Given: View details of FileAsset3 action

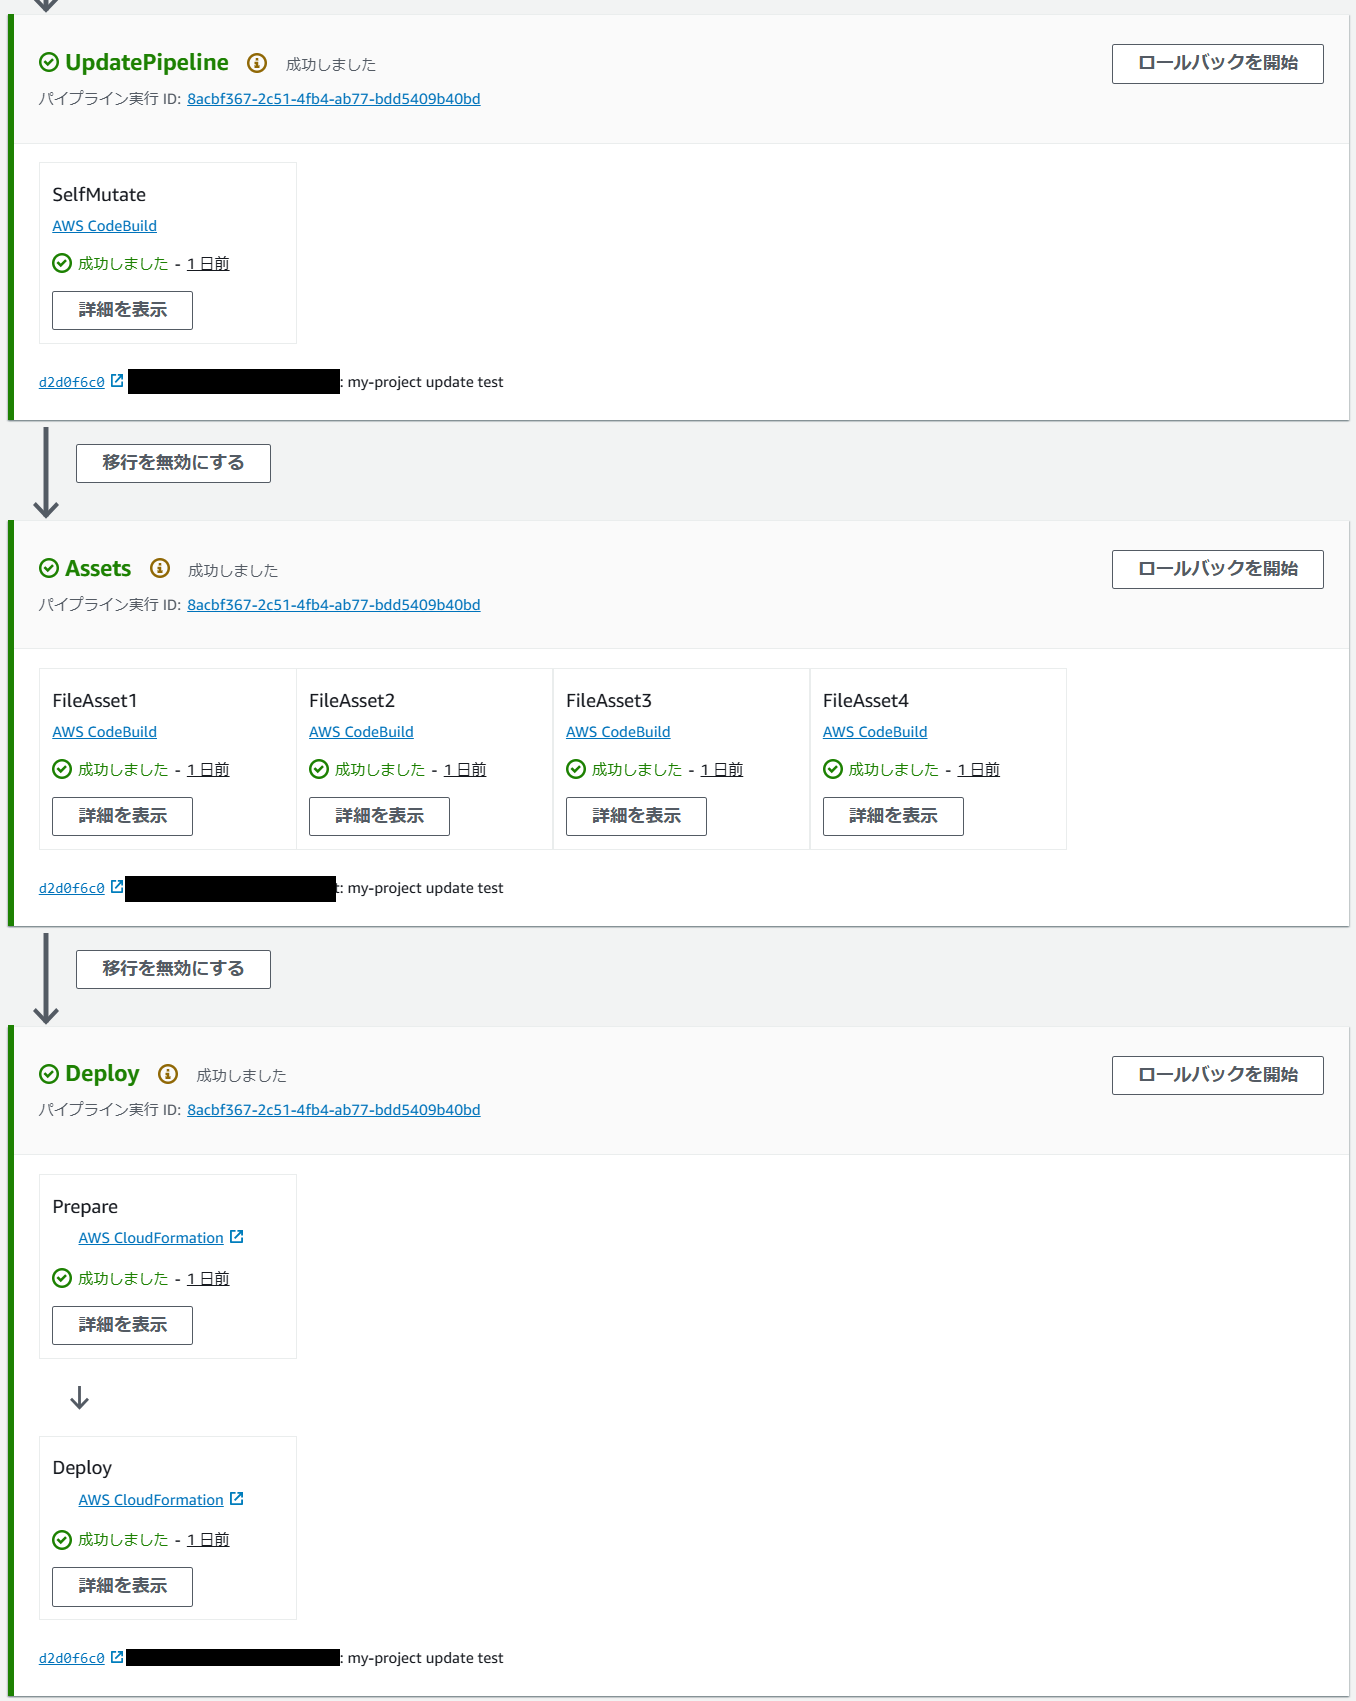Looking at the screenshot, I should click(x=635, y=816).
